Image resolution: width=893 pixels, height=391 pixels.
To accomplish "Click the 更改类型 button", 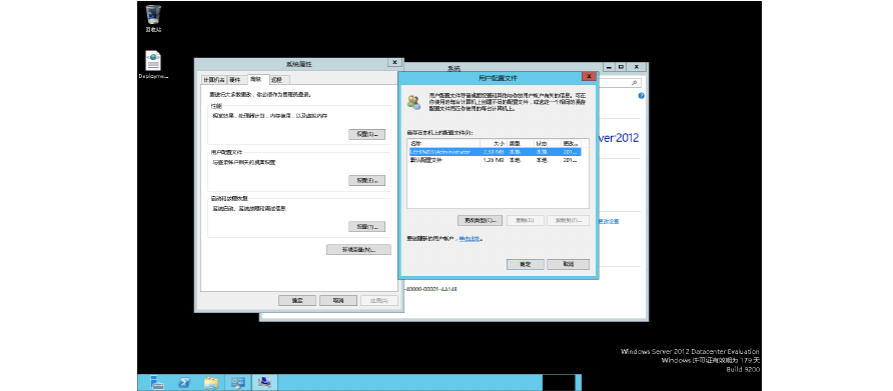I will [x=480, y=220].
